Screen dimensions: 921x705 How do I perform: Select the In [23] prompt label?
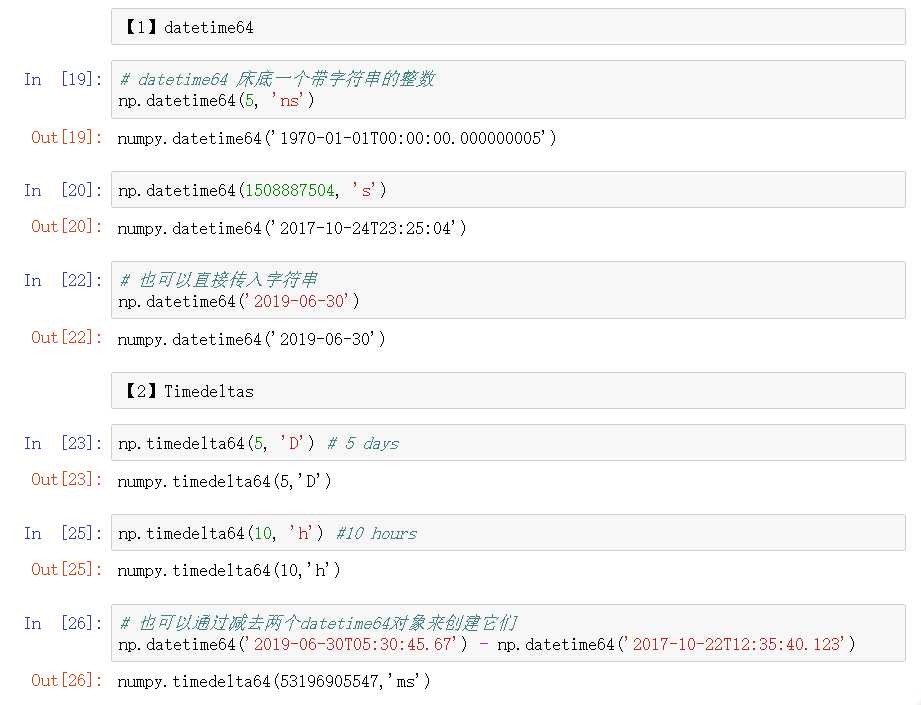click(63, 443)
